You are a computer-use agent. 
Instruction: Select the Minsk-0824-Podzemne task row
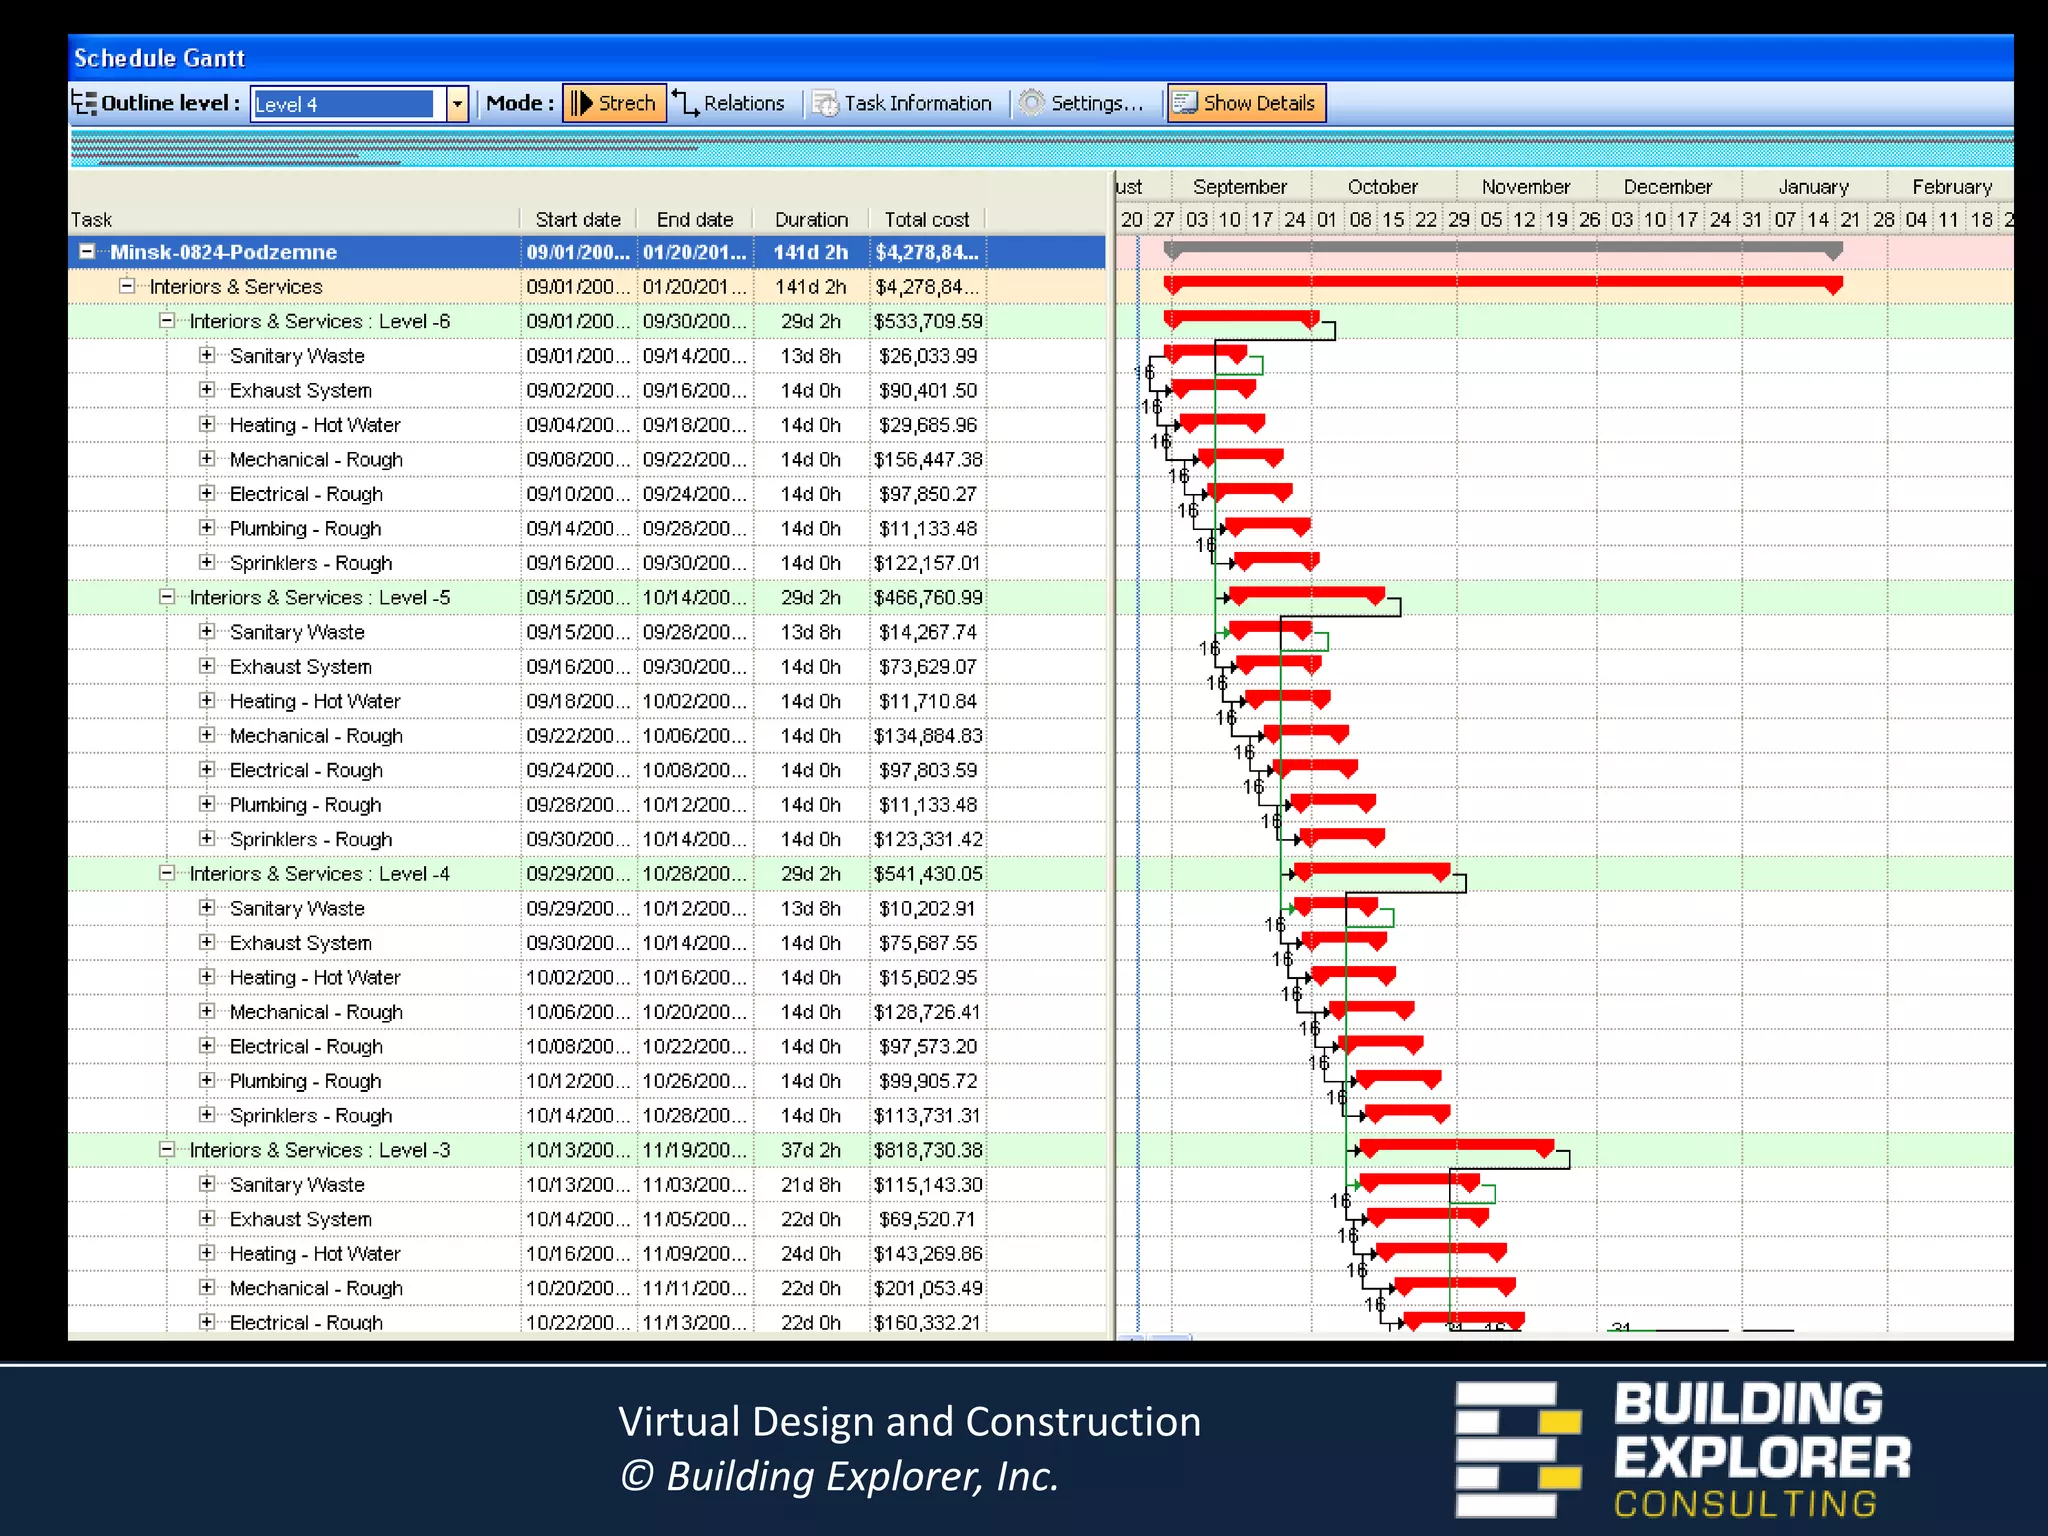[x=586, y=252]
